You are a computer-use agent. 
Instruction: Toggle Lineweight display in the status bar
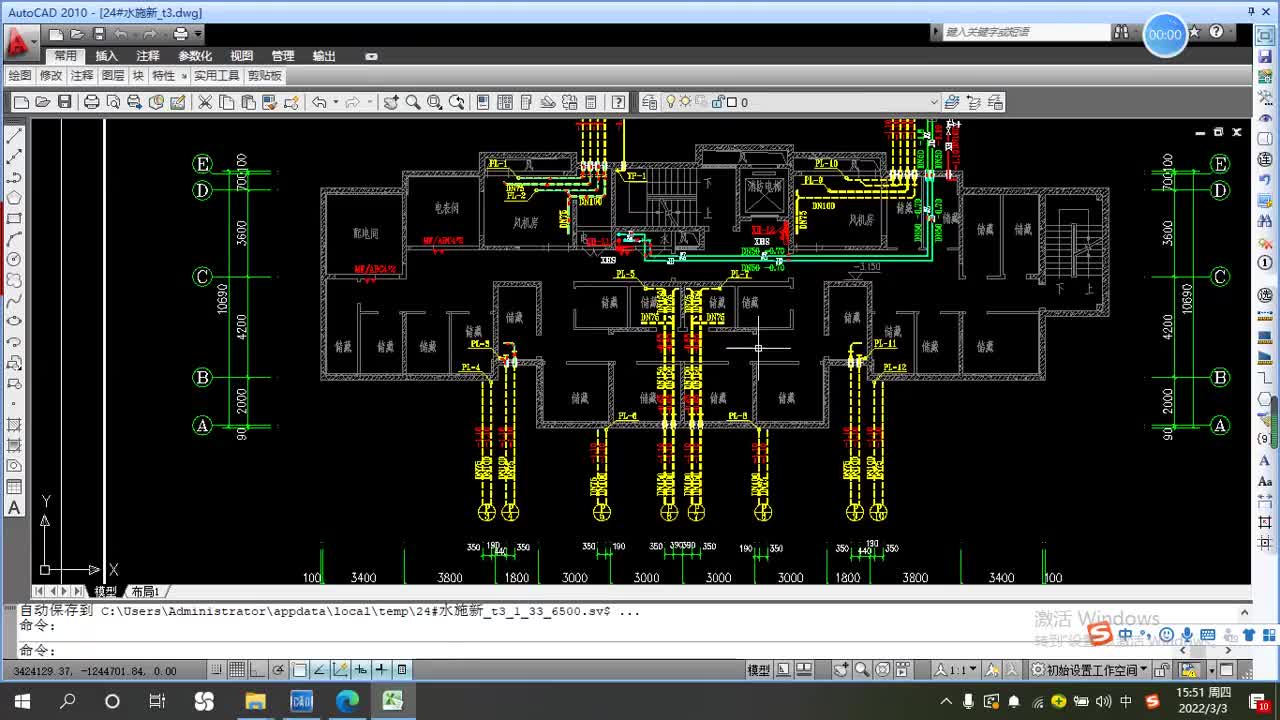tap(381, 670)
